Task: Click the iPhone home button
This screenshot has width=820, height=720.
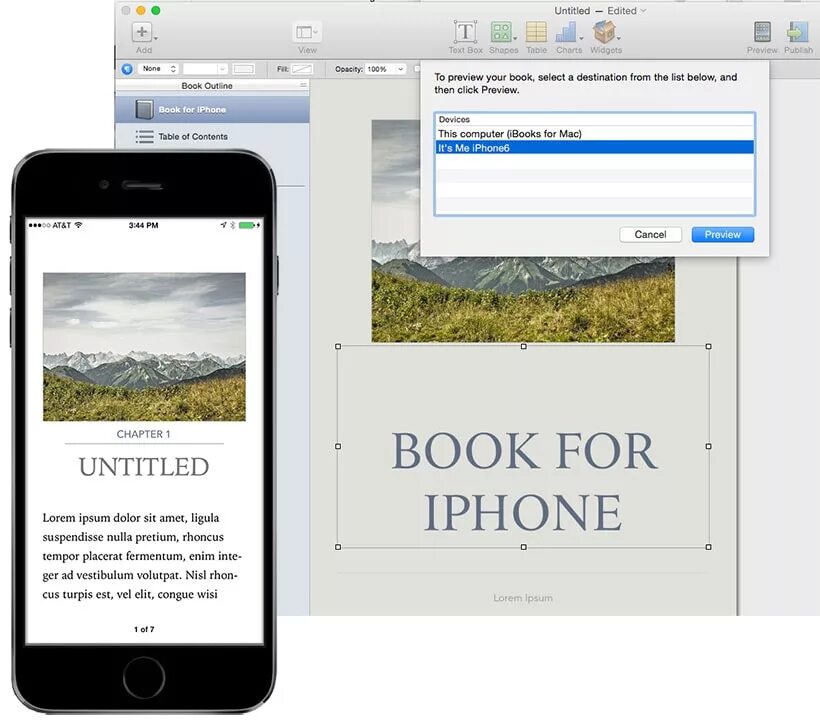Action: (x=144, y=677)
